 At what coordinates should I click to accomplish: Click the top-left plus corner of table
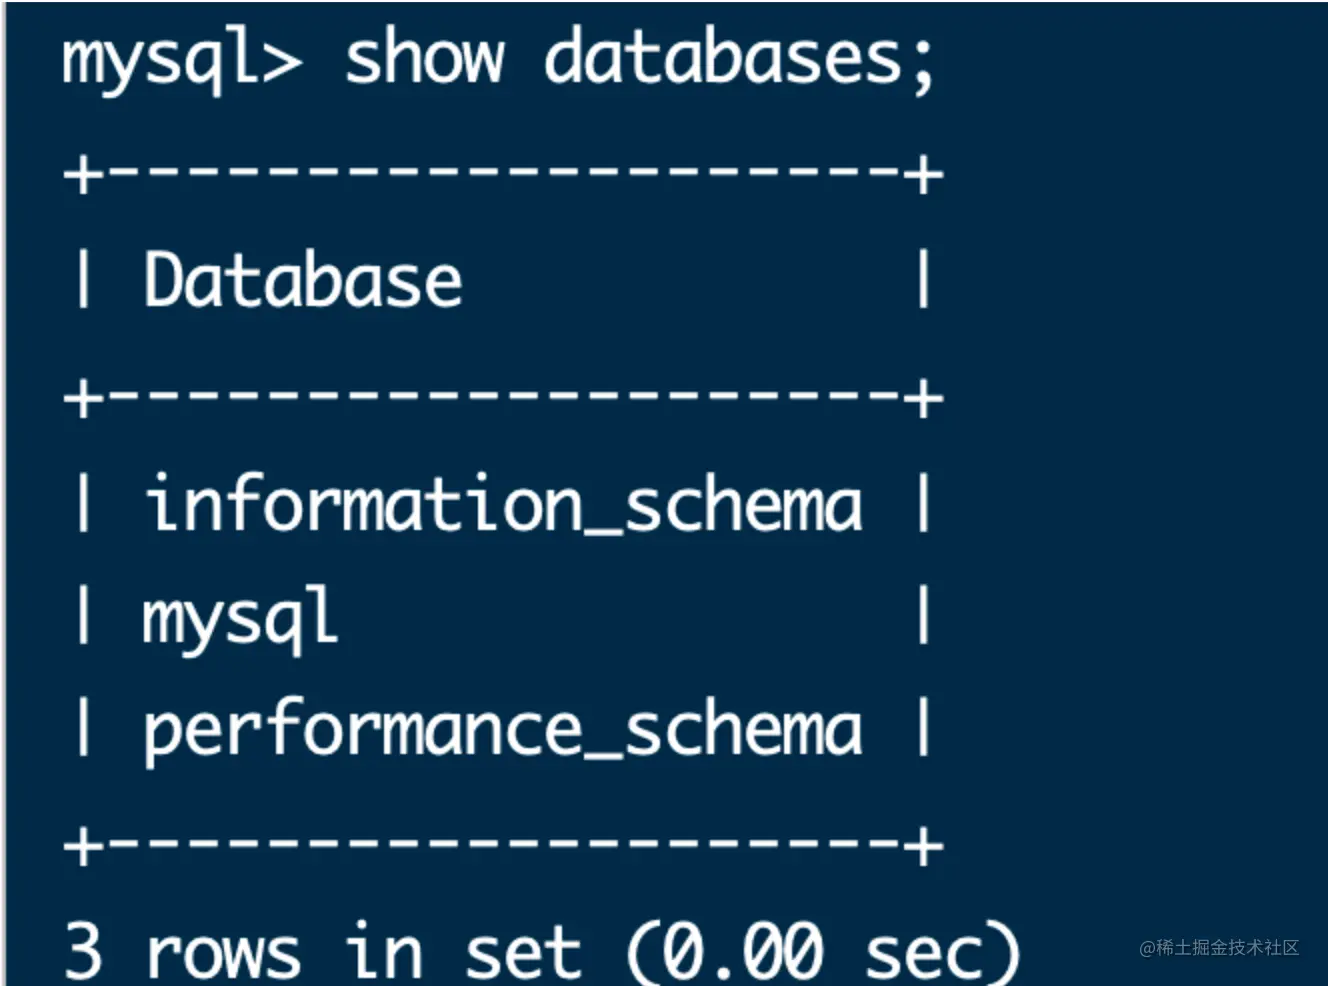83,175
